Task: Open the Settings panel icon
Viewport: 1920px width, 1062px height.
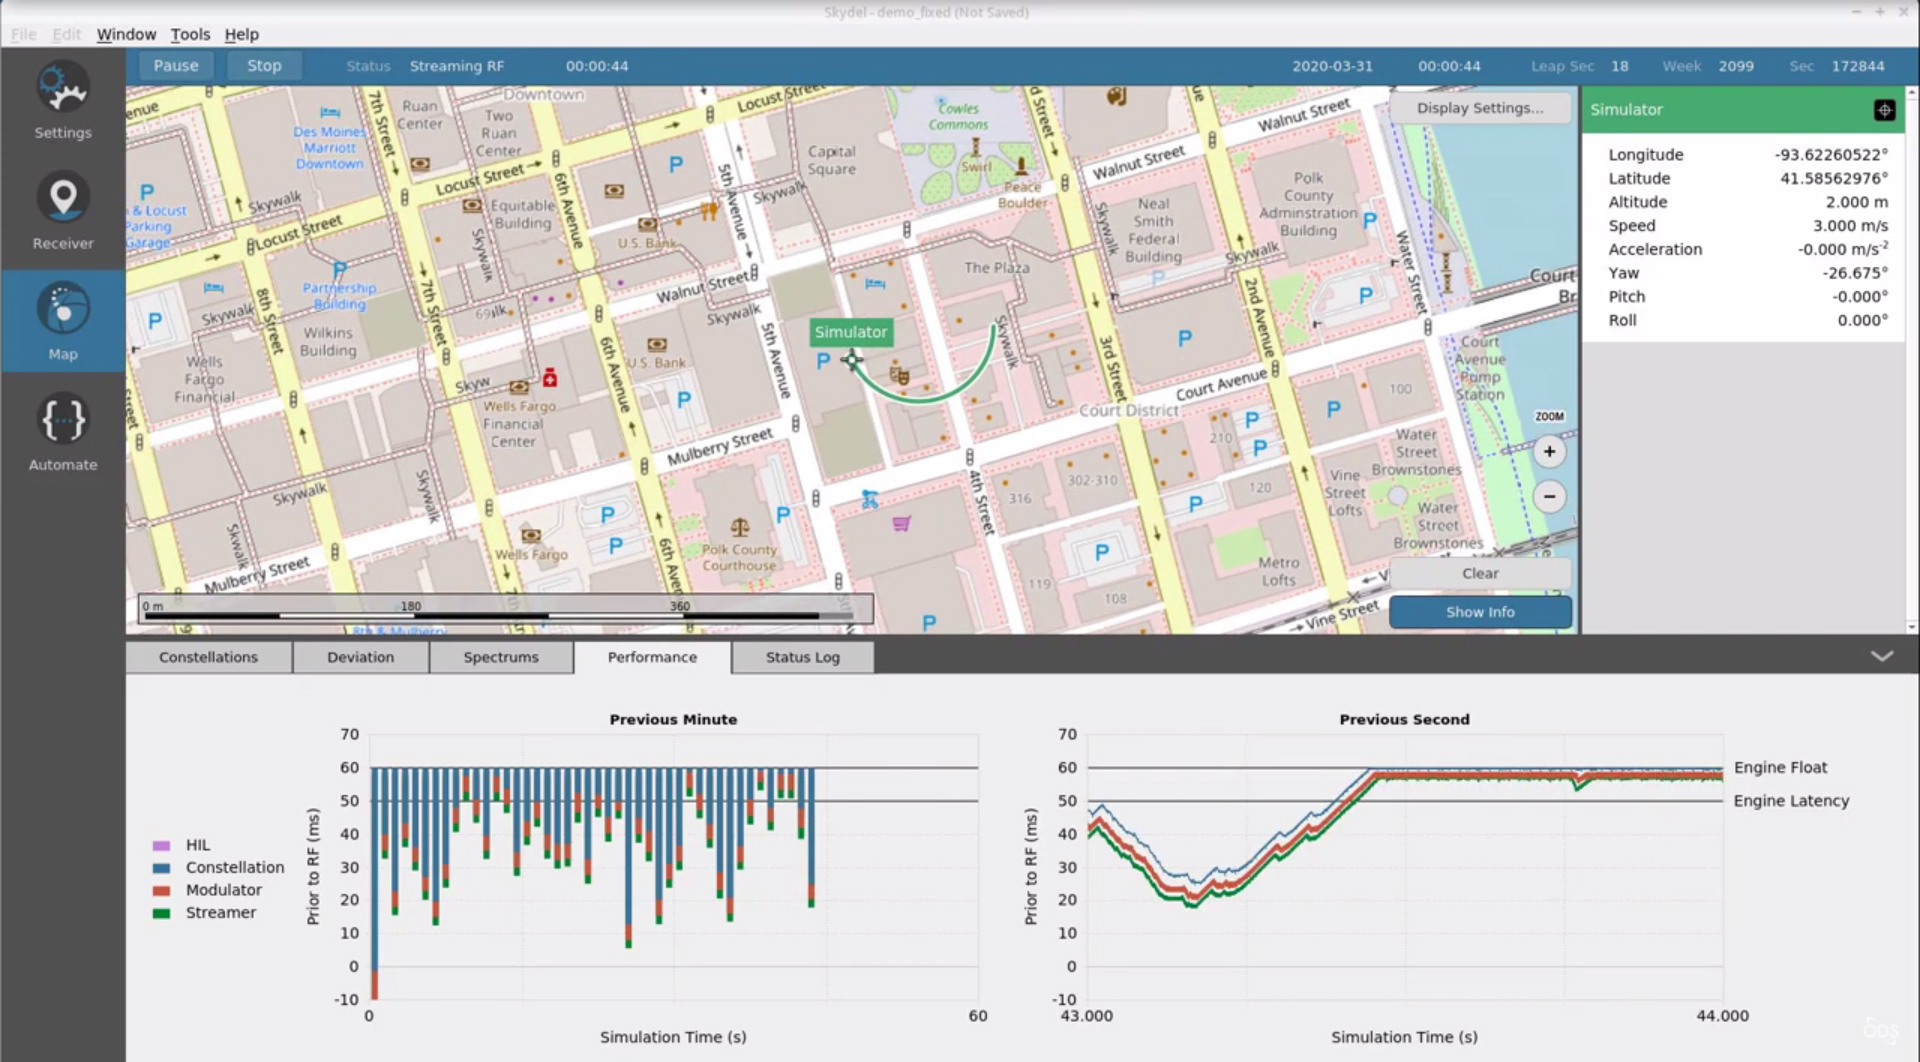Action: (63, 90)
